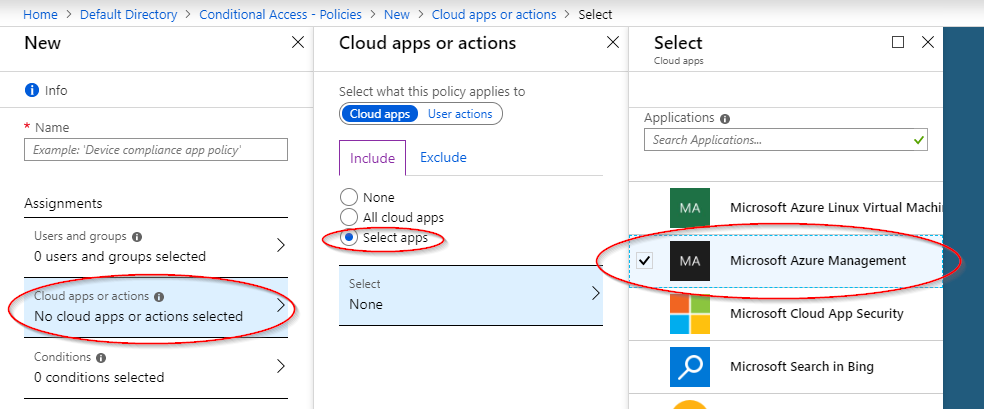Open info tooltip beside Cloud apps or actions
The height and width of the screenshot is (409, 984).
click(x=159, y=297)
